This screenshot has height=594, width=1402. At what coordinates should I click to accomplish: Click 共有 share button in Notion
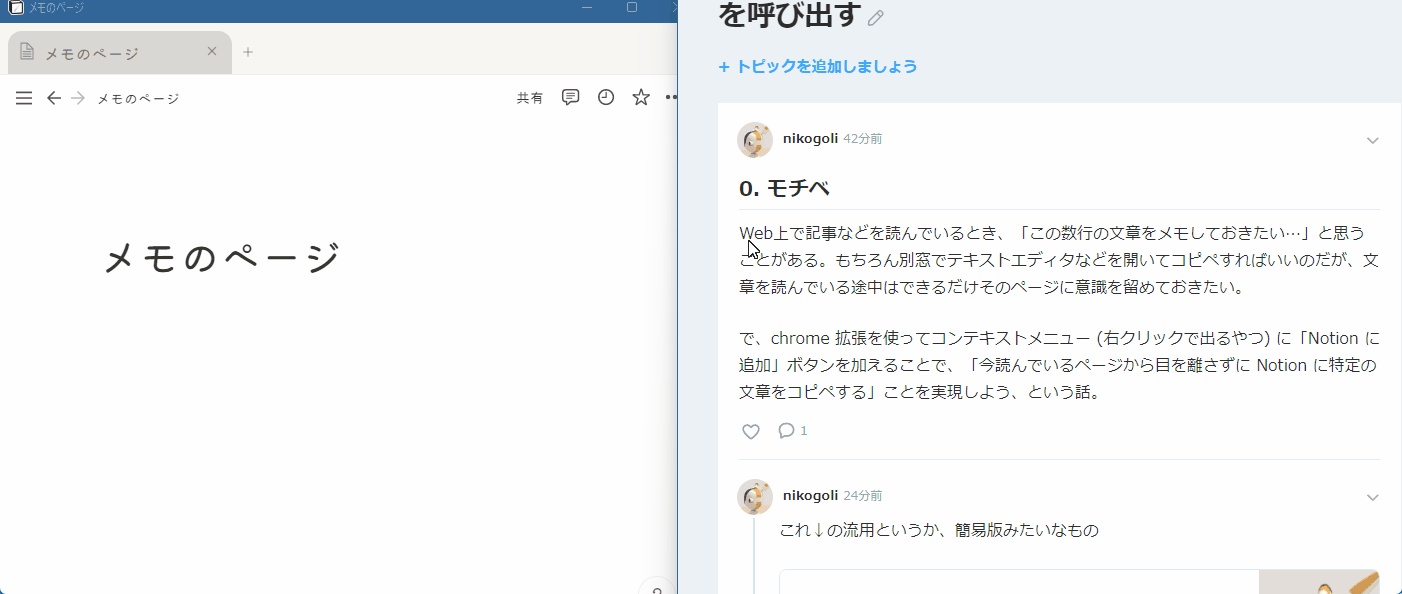coord(530,98)
